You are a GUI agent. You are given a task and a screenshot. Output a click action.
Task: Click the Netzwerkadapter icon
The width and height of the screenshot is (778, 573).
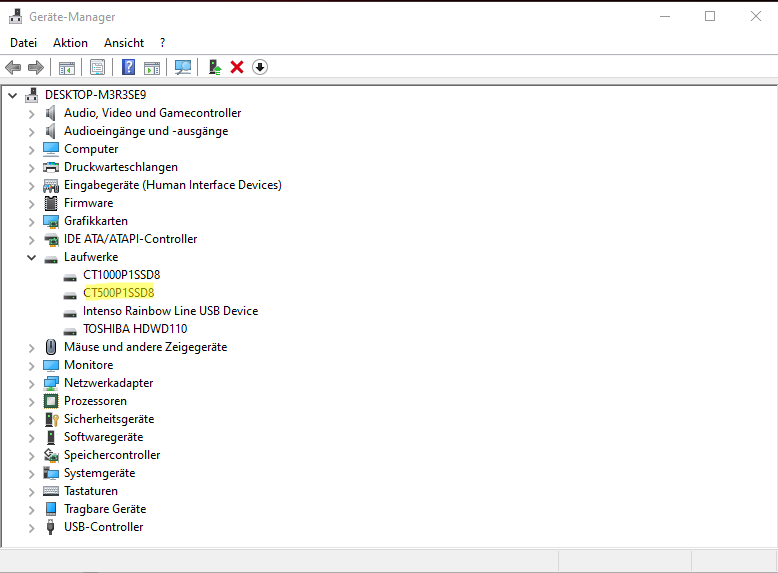[51, 383]
